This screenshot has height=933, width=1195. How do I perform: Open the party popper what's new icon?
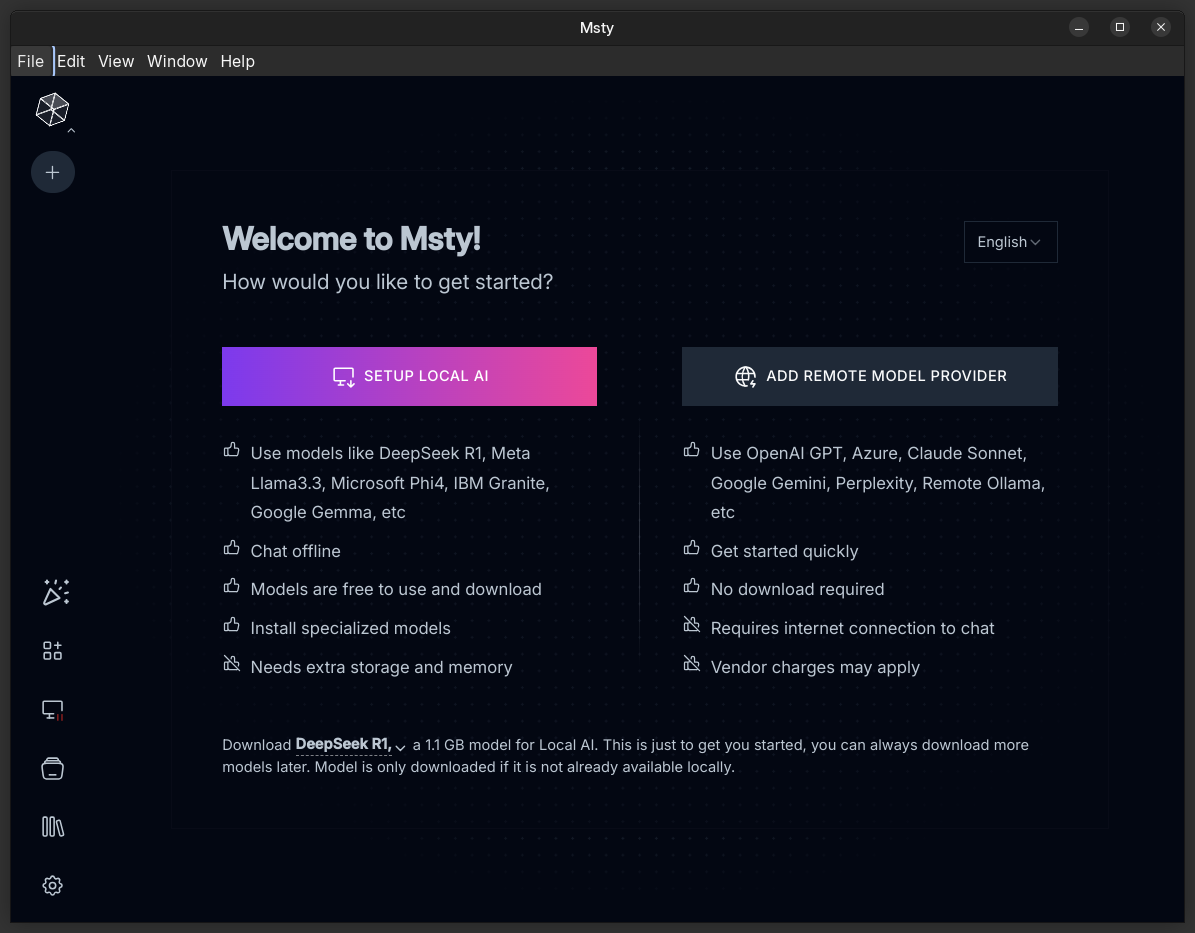click(x=55, y=592)
